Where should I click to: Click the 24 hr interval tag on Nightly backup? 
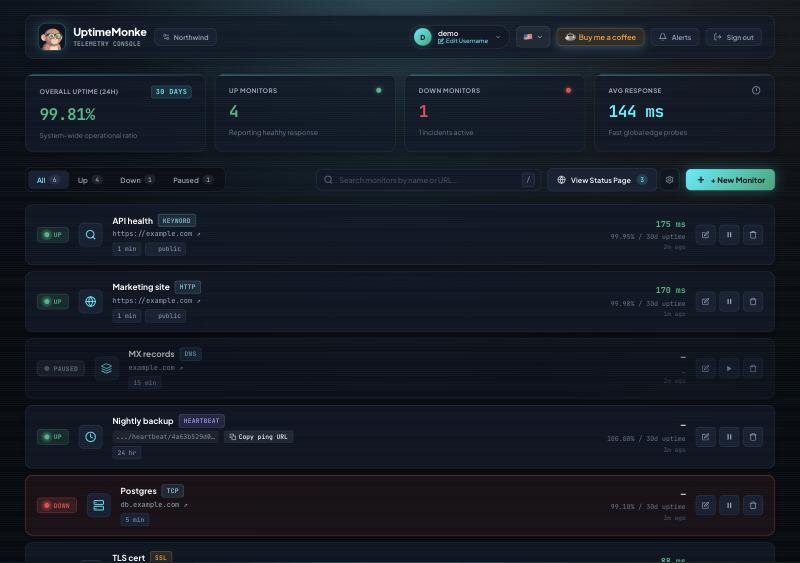click(127, 453)
